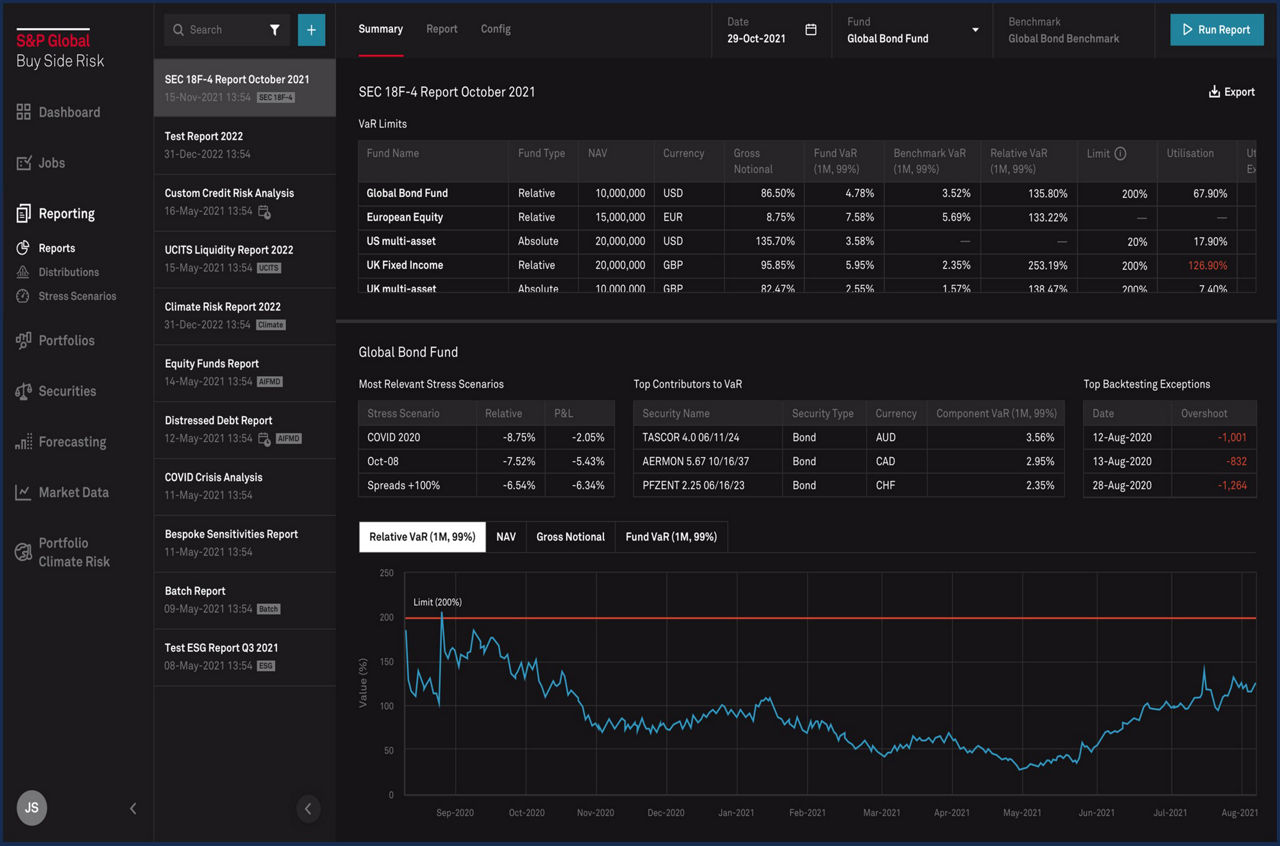Click the search magnifier icon
Screen dimensions: 1280x846
point(179,30)
